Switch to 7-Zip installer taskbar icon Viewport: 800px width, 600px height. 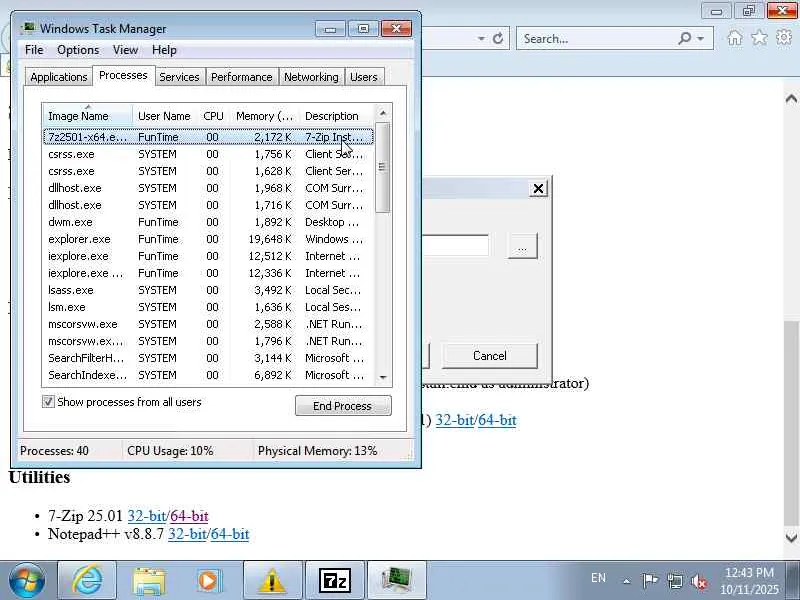click(x=335, y=580)
